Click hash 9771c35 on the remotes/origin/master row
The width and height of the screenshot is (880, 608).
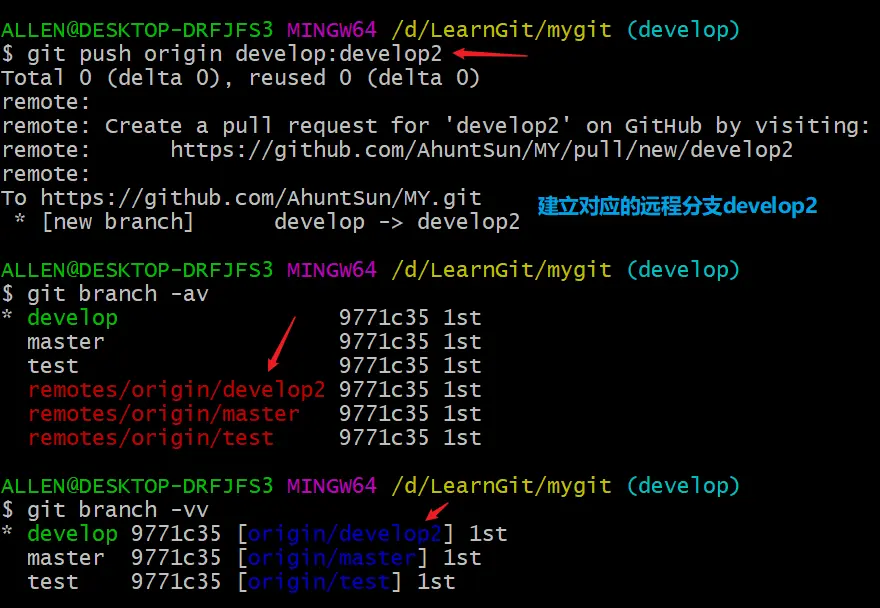coord(384,414)
